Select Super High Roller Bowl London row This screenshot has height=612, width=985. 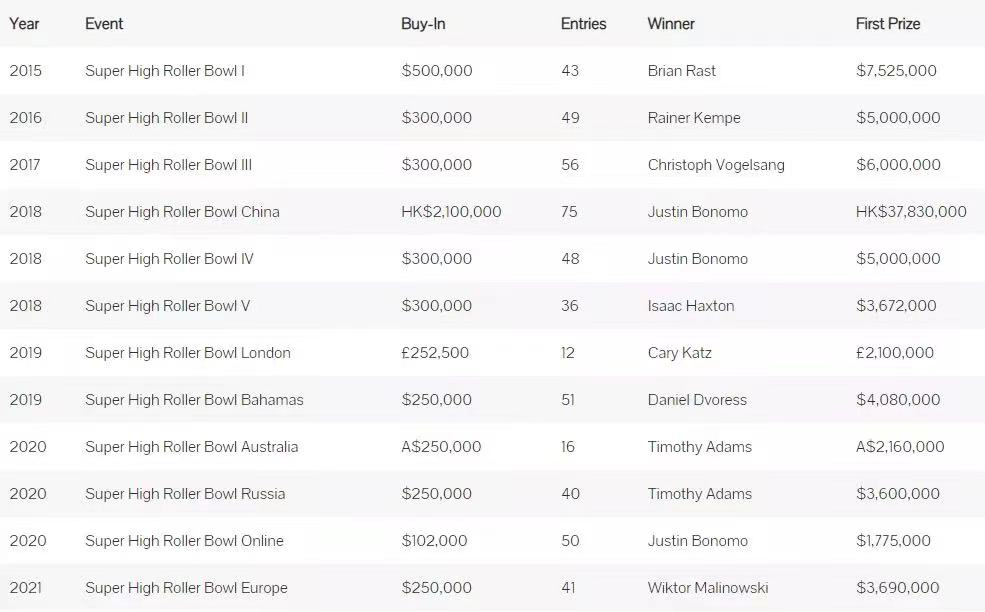pyautogui.click(x=492, y=353)
